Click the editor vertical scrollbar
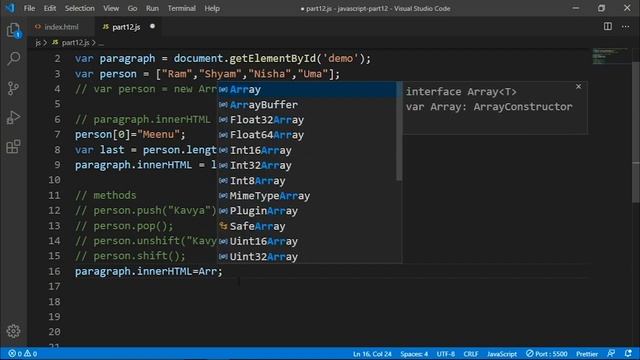This screenshot has height=360, width=640. (x=636, y=131)
